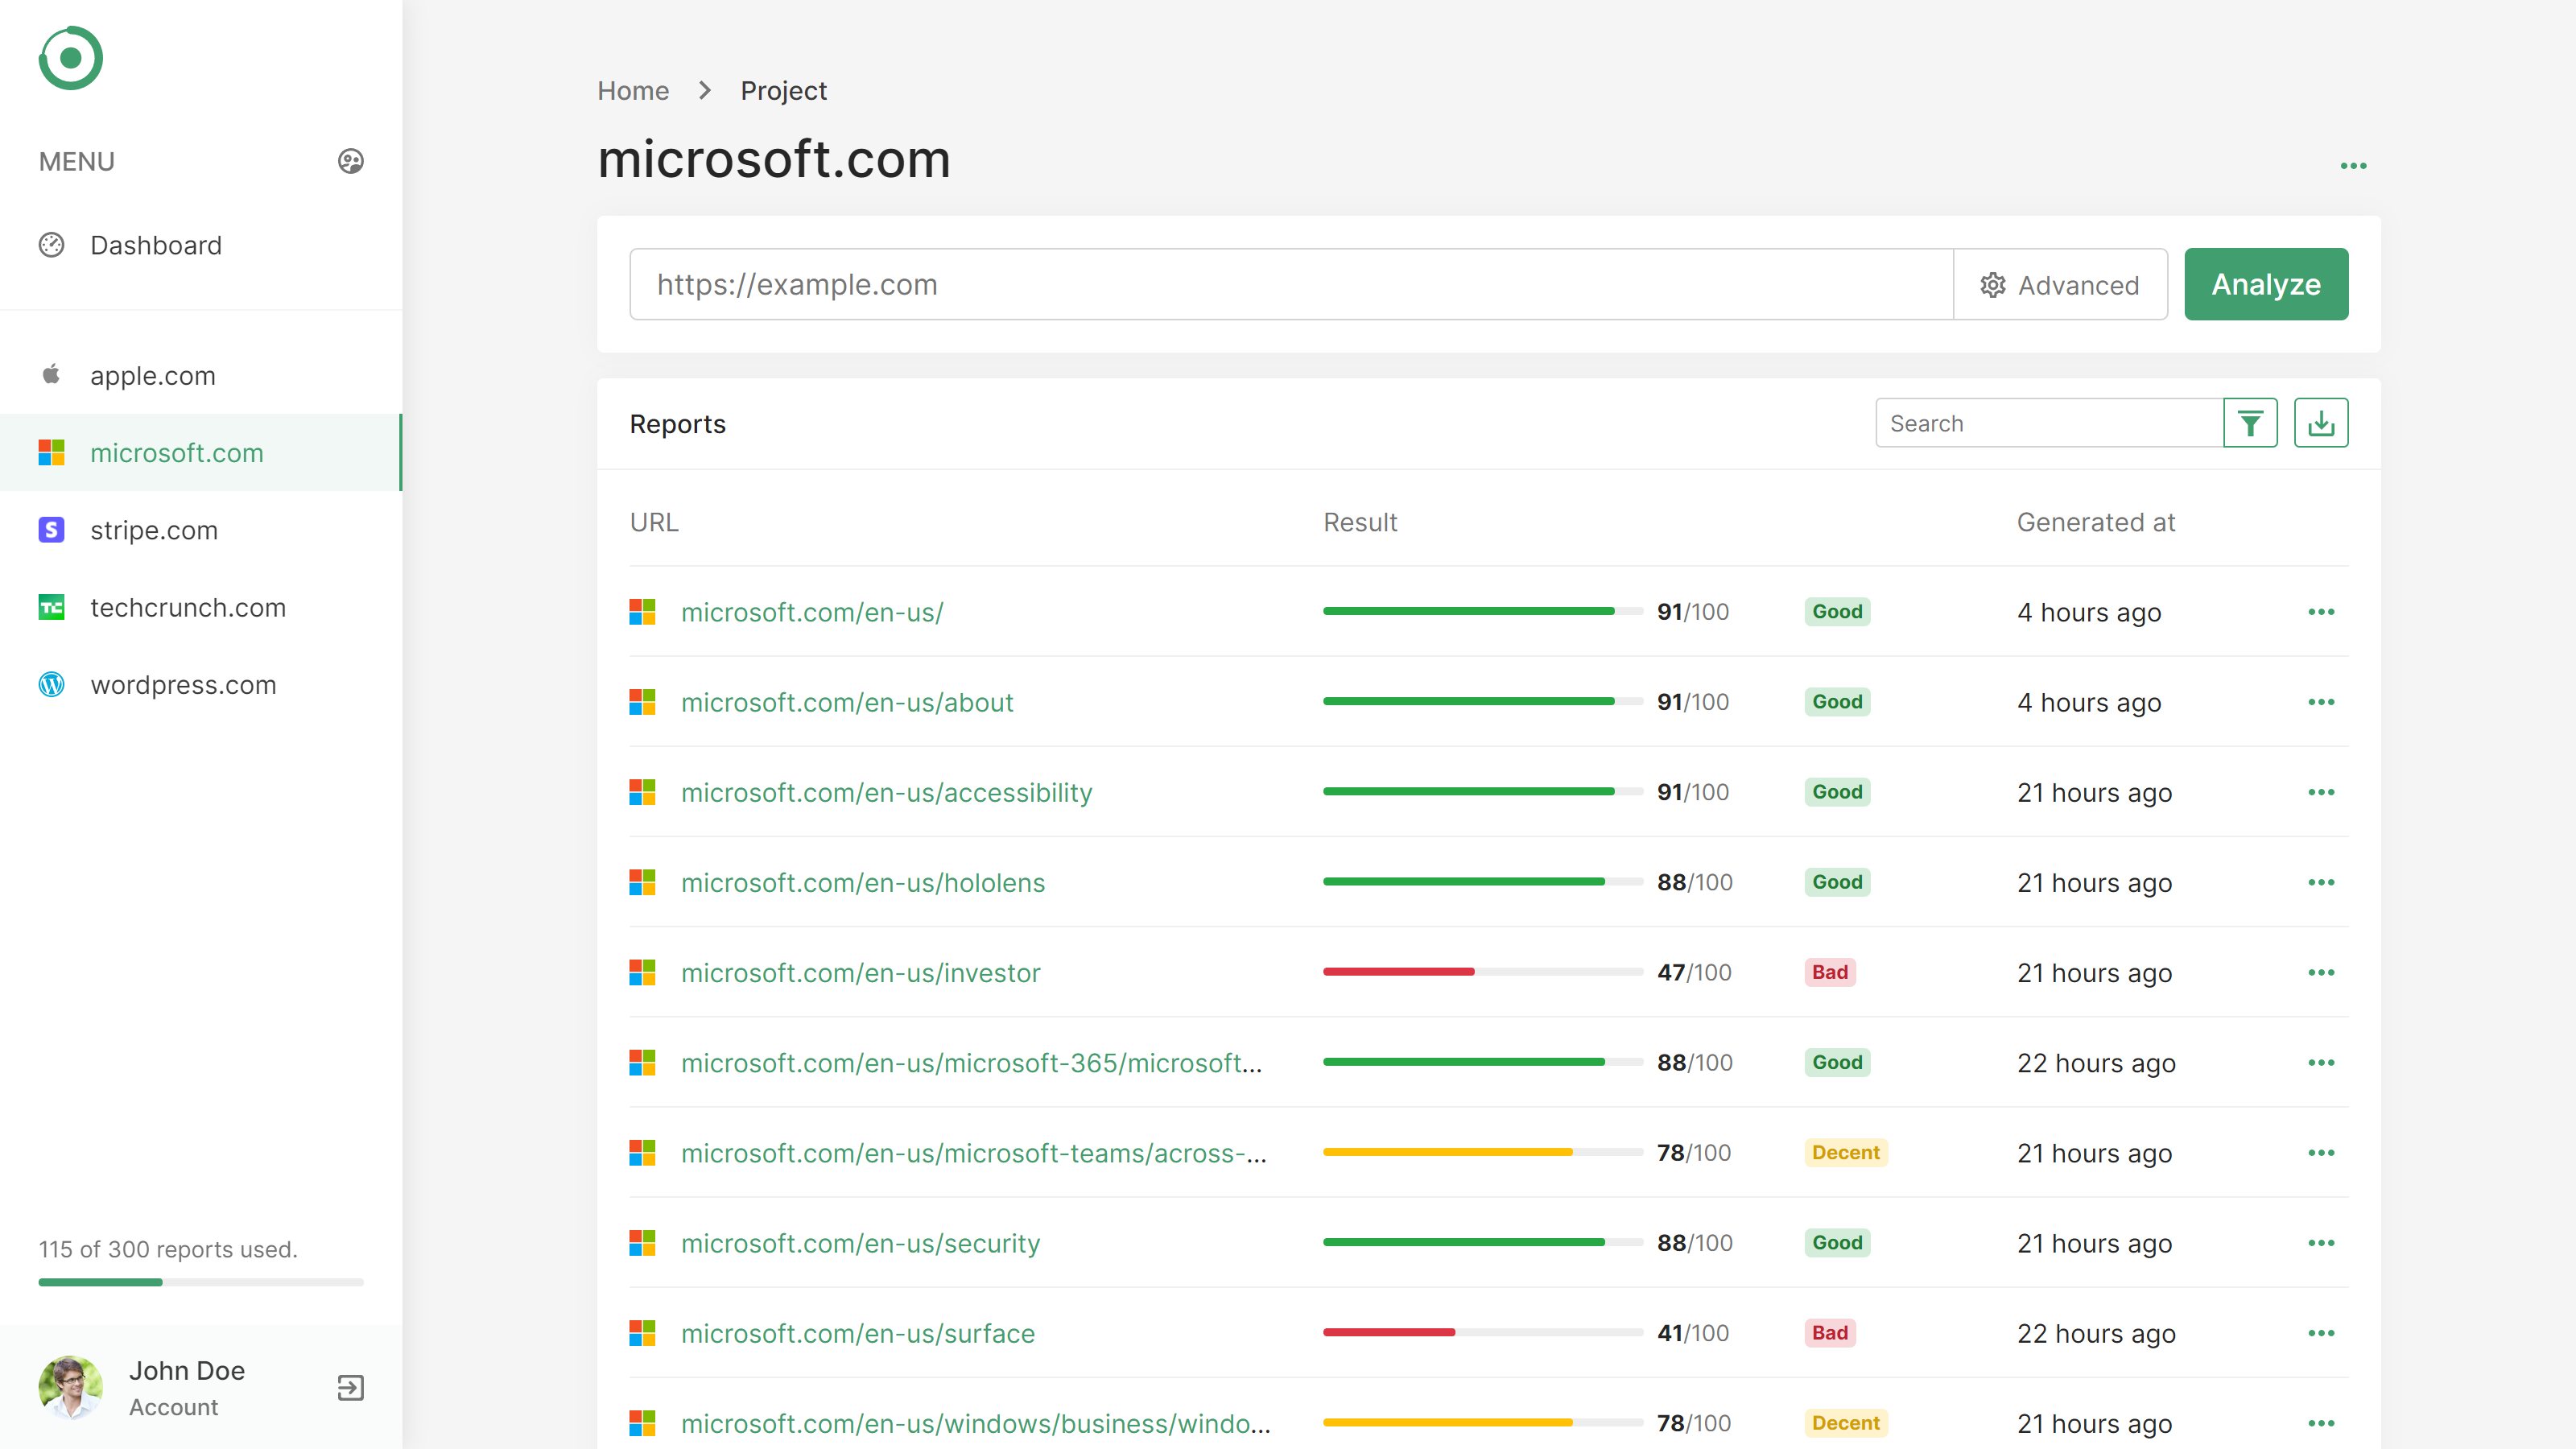Image resolution: width=2576 pixels, height=1449 pixels.
Task: Click the Decent badge in microsoft-teams row
Action: click(x=1846, y=1153)
